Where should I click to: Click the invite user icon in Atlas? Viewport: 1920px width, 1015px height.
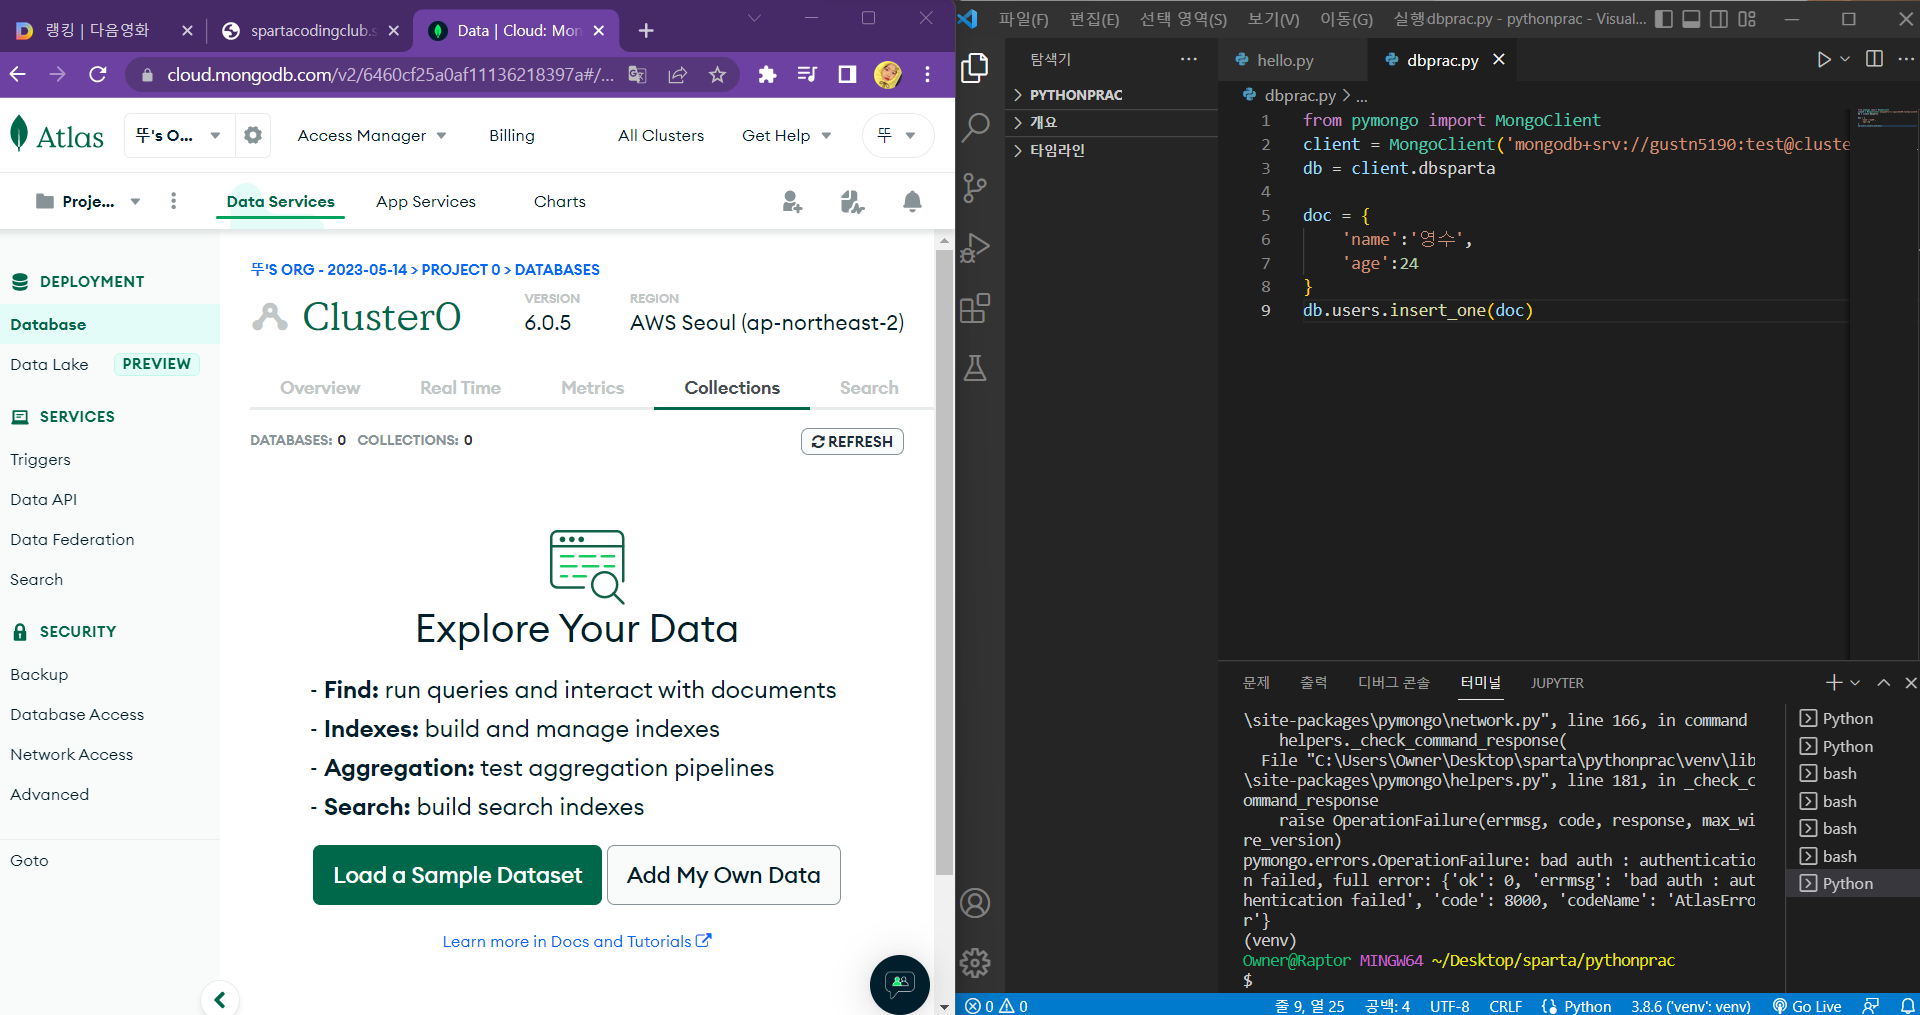pos(792,202)
